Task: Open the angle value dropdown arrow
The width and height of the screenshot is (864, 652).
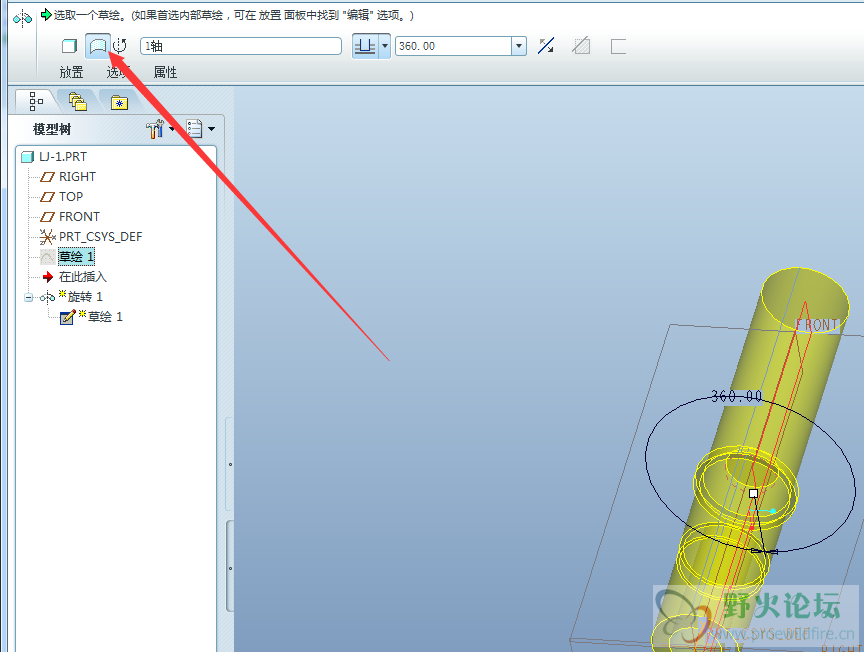Action: (519, 46)
